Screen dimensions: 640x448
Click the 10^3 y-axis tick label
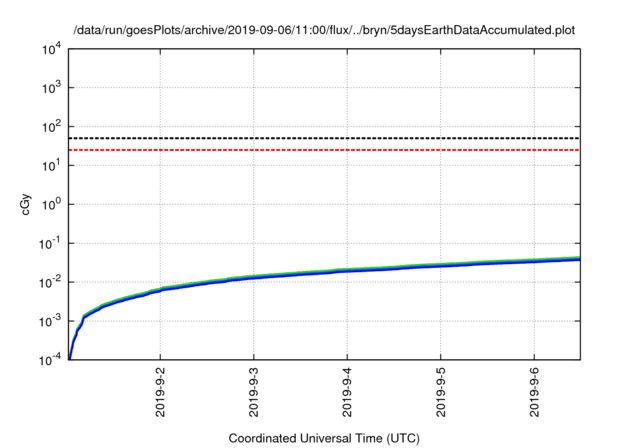point(51,88)
